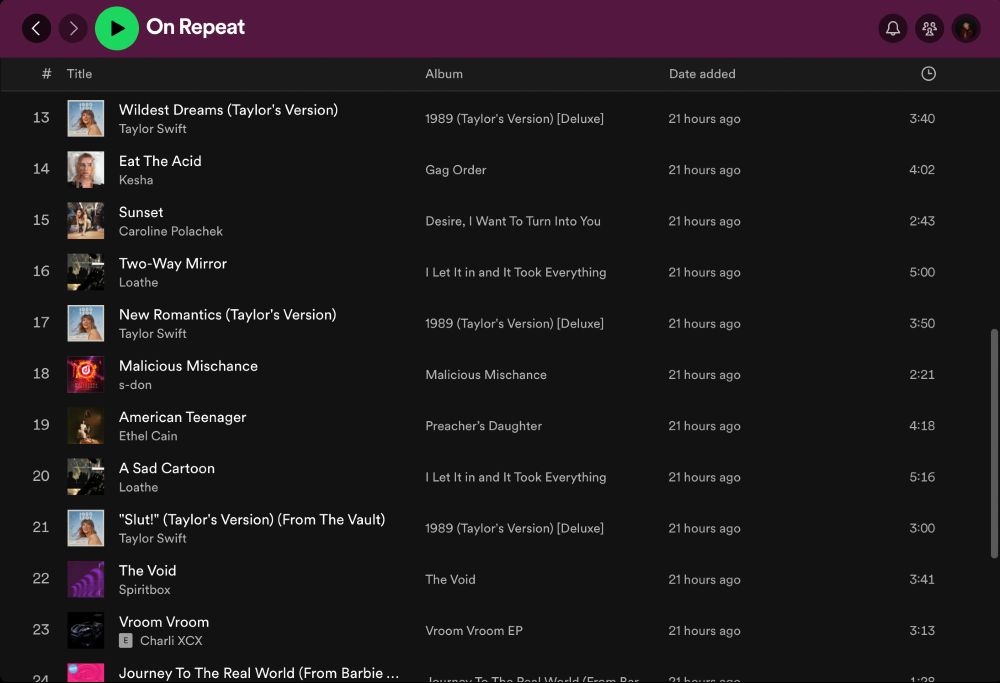Go to artist Charli XCX

[171, 641]
